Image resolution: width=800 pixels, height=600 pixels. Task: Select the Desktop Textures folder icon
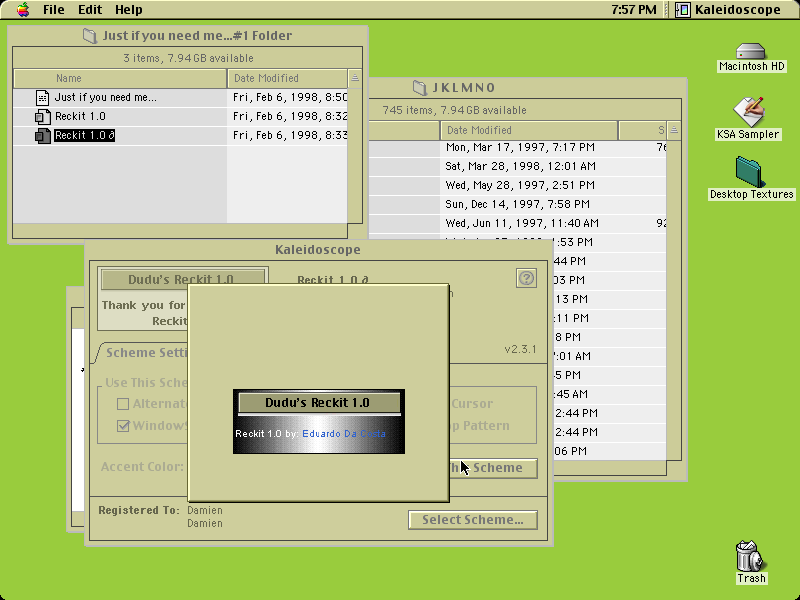point(750,172)
